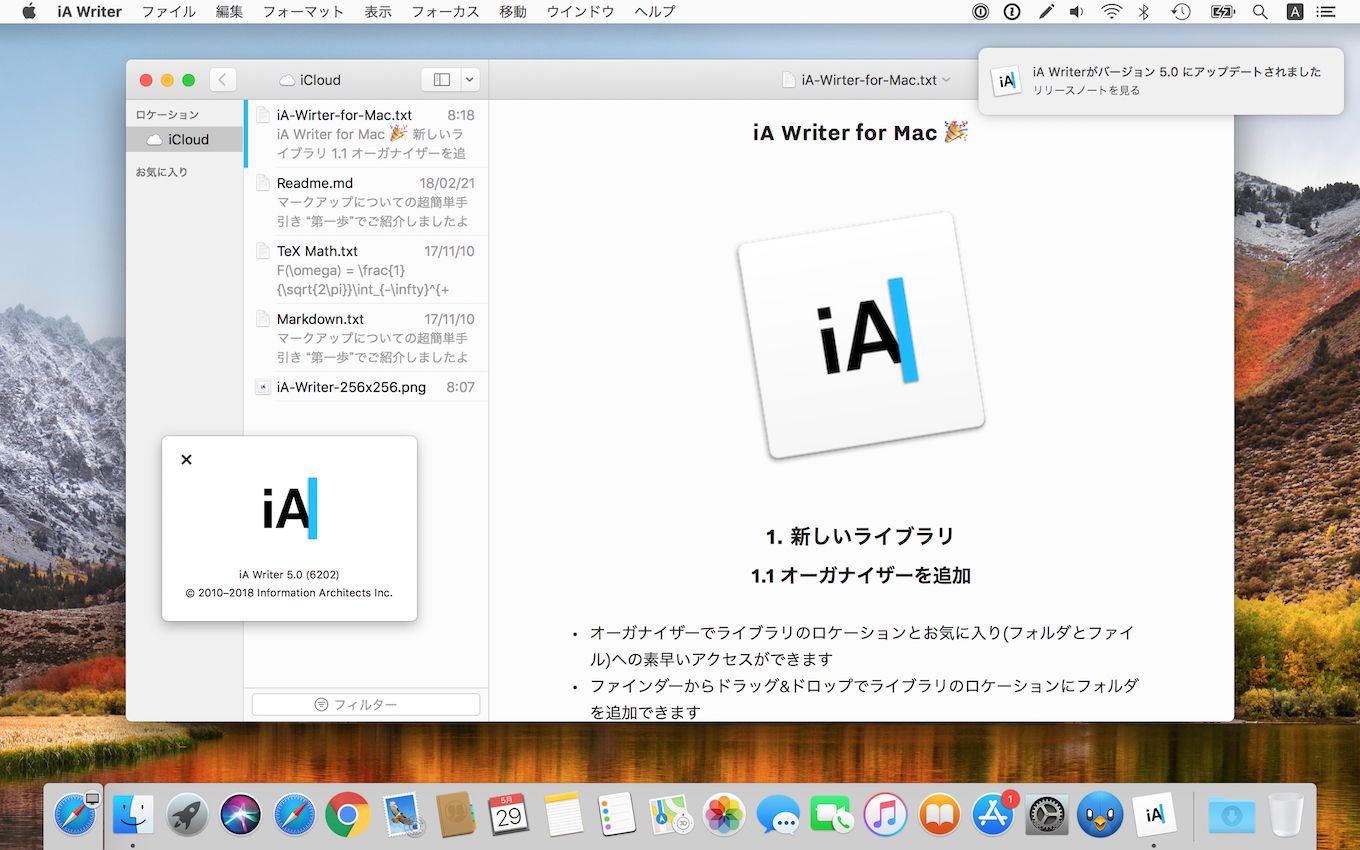Click the Spotlight search magnifier icon
The height and width of the screenshot is (850, 1360).
(x=1260, y=12)
